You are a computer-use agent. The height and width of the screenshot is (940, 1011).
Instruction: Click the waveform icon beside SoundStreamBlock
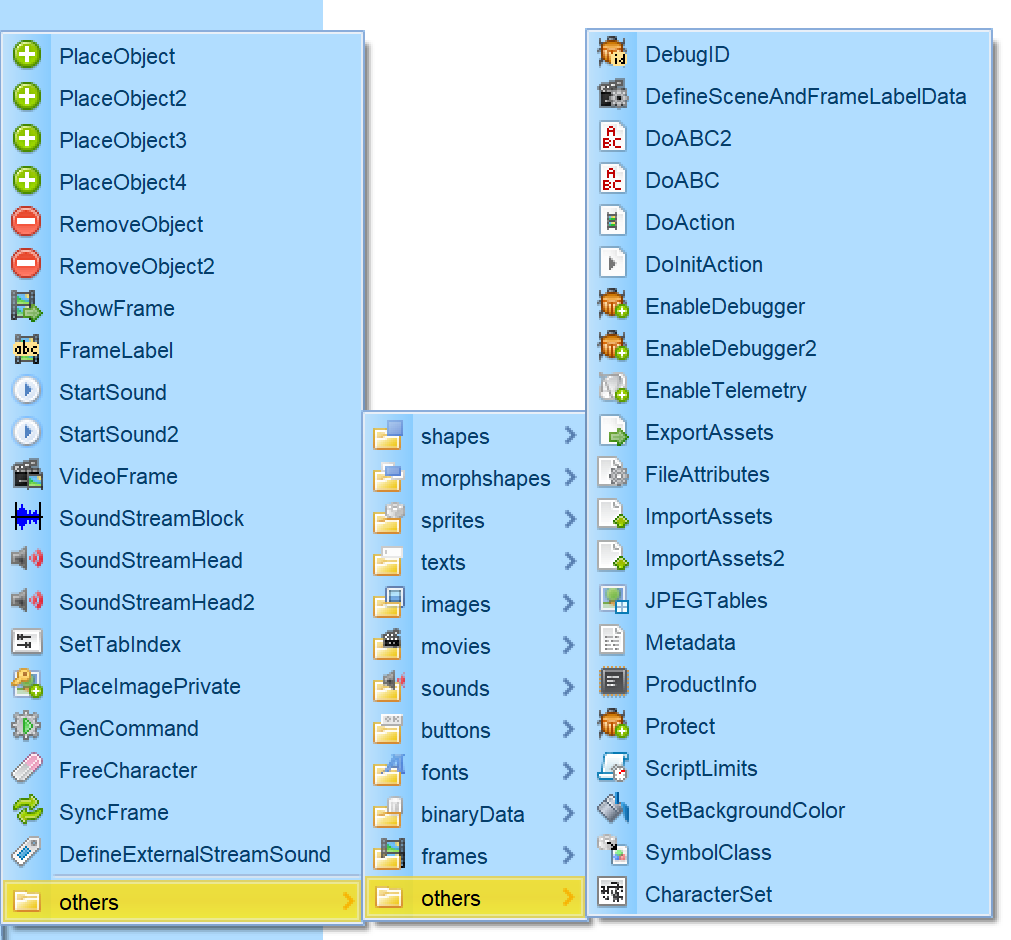(27, 518)
